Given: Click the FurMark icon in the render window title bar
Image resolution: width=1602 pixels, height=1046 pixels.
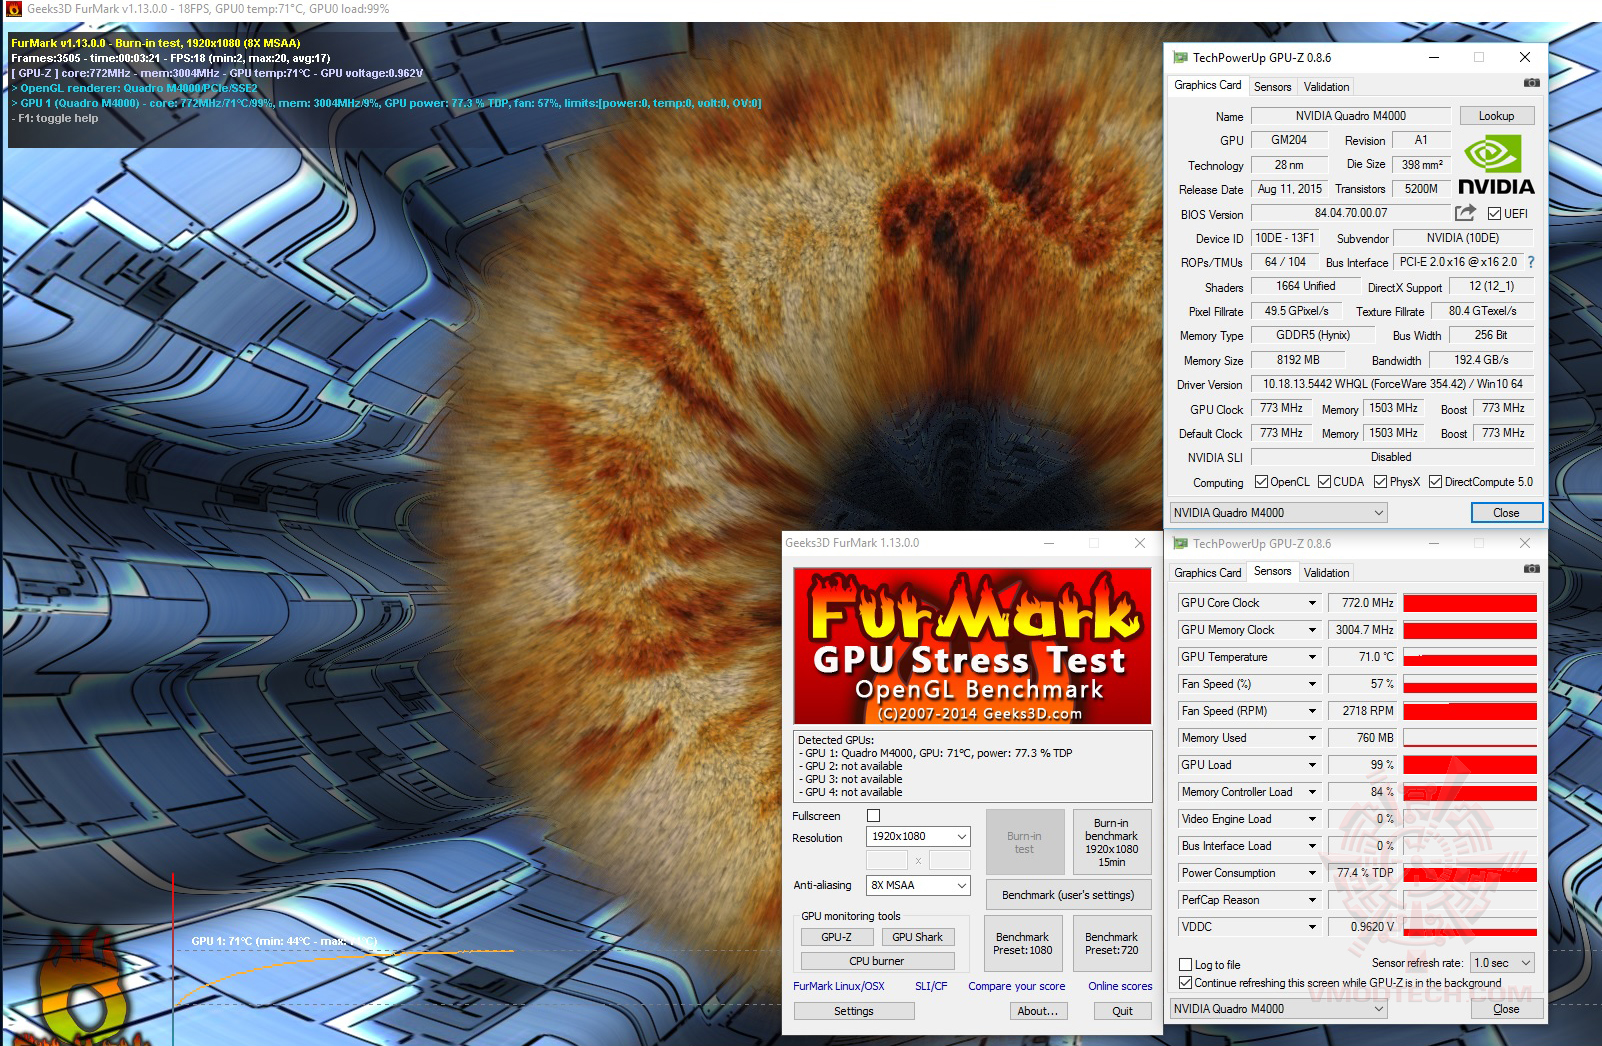Looking at the screenshot, I should pos(13,9).
